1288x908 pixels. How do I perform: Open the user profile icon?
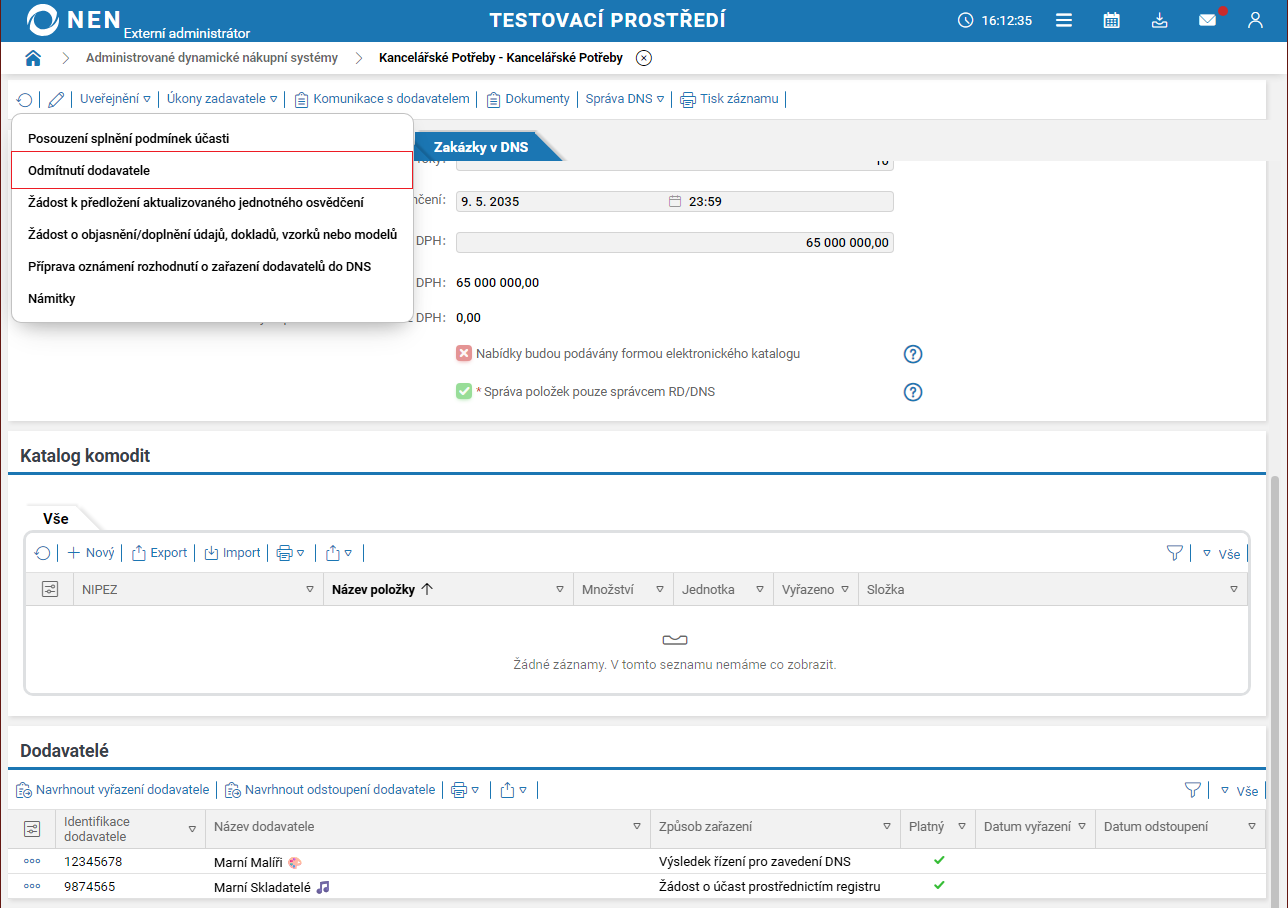(x=1255, y=20)
